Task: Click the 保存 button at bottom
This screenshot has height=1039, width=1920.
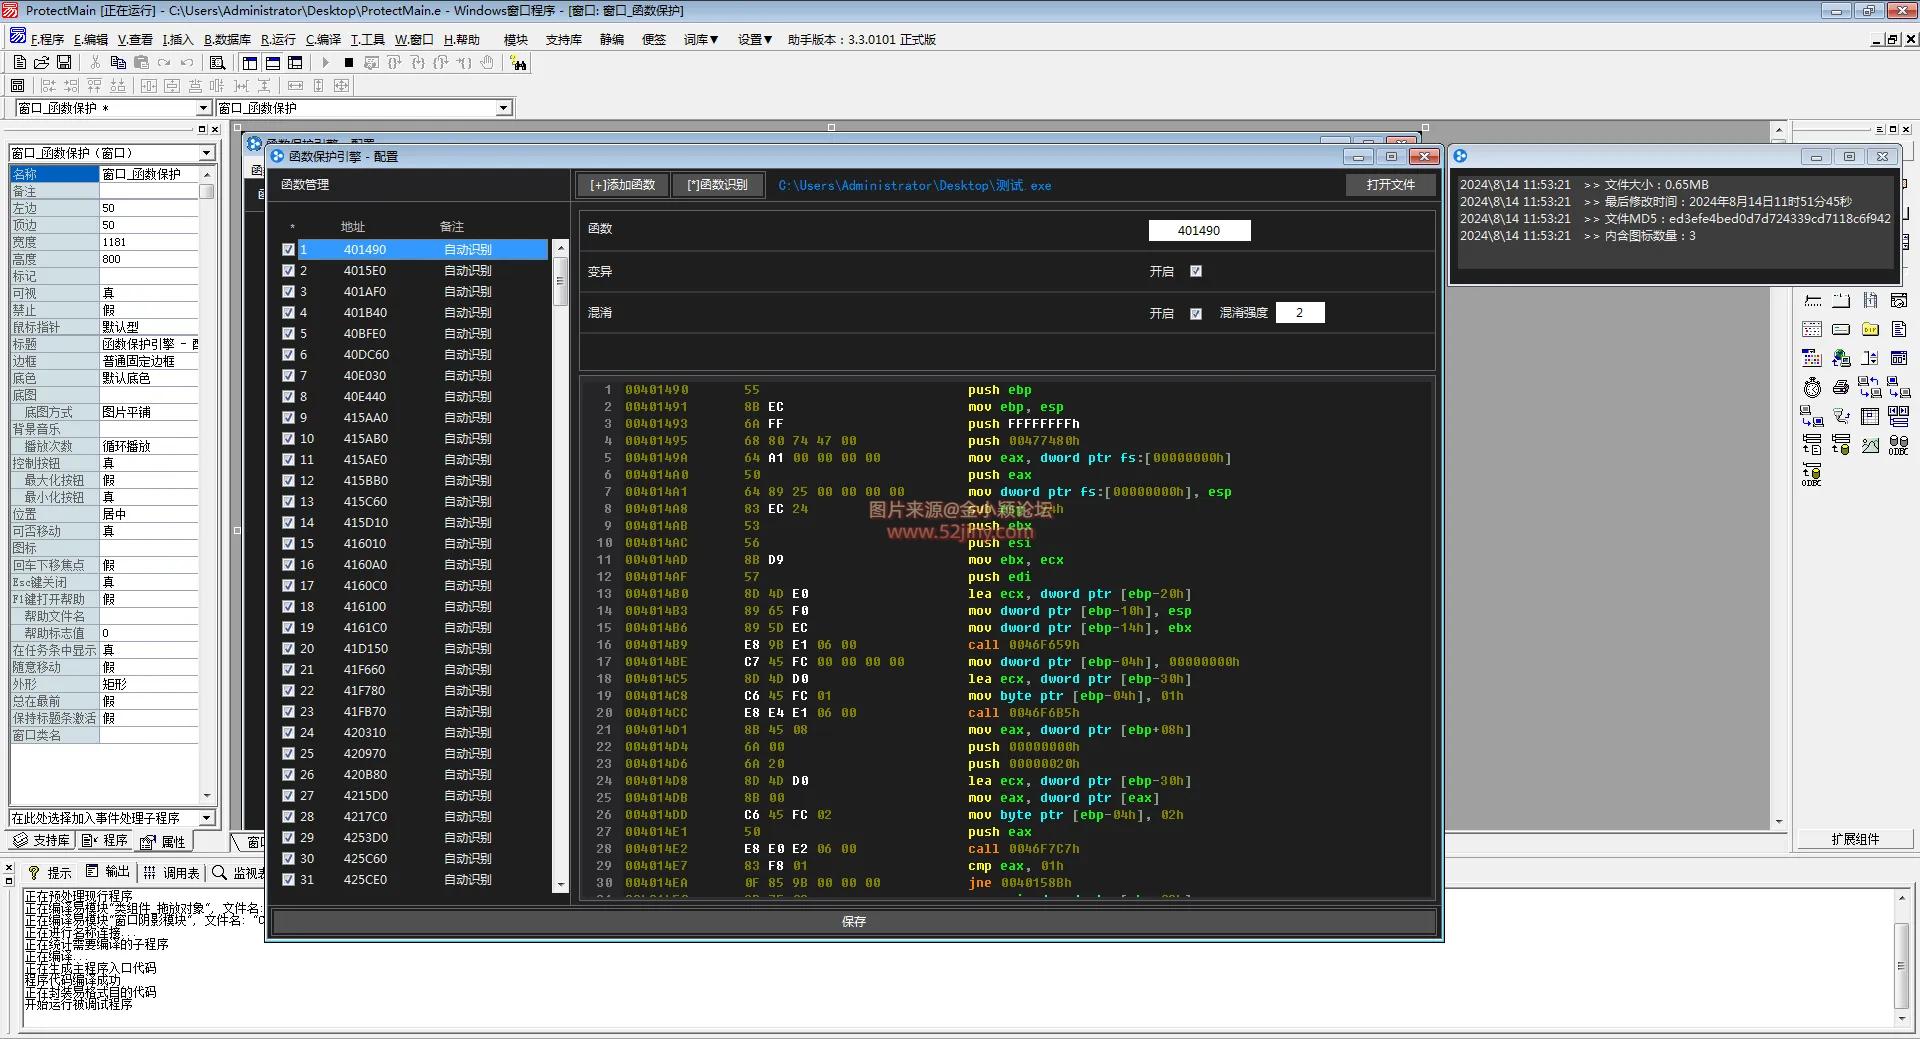Action: click(853, 922)
